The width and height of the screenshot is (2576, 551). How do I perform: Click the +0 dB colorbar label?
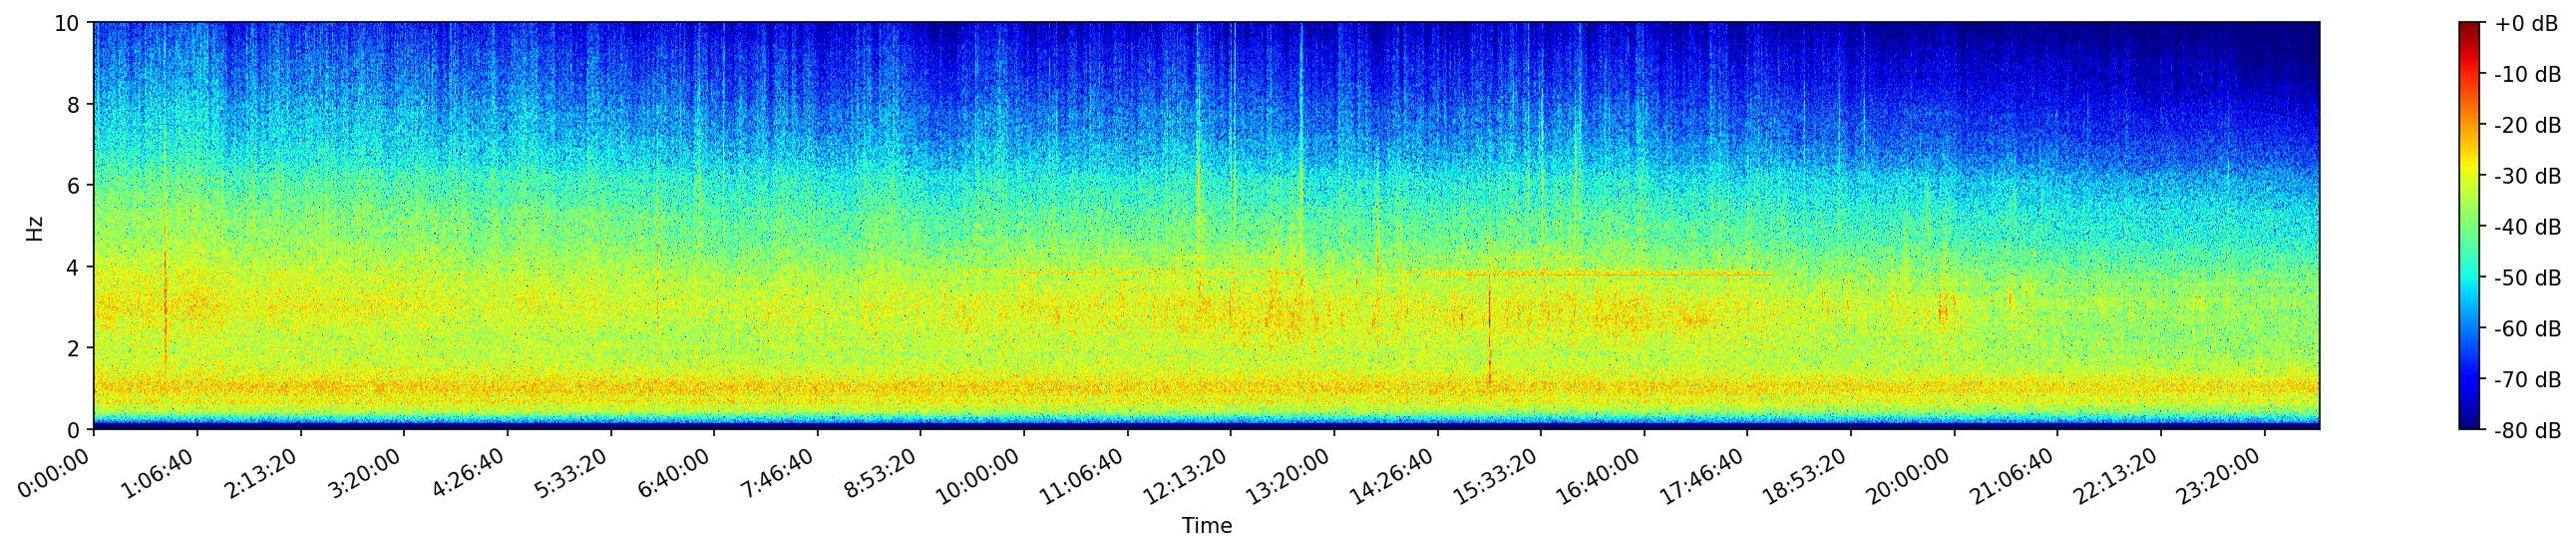2527,23
